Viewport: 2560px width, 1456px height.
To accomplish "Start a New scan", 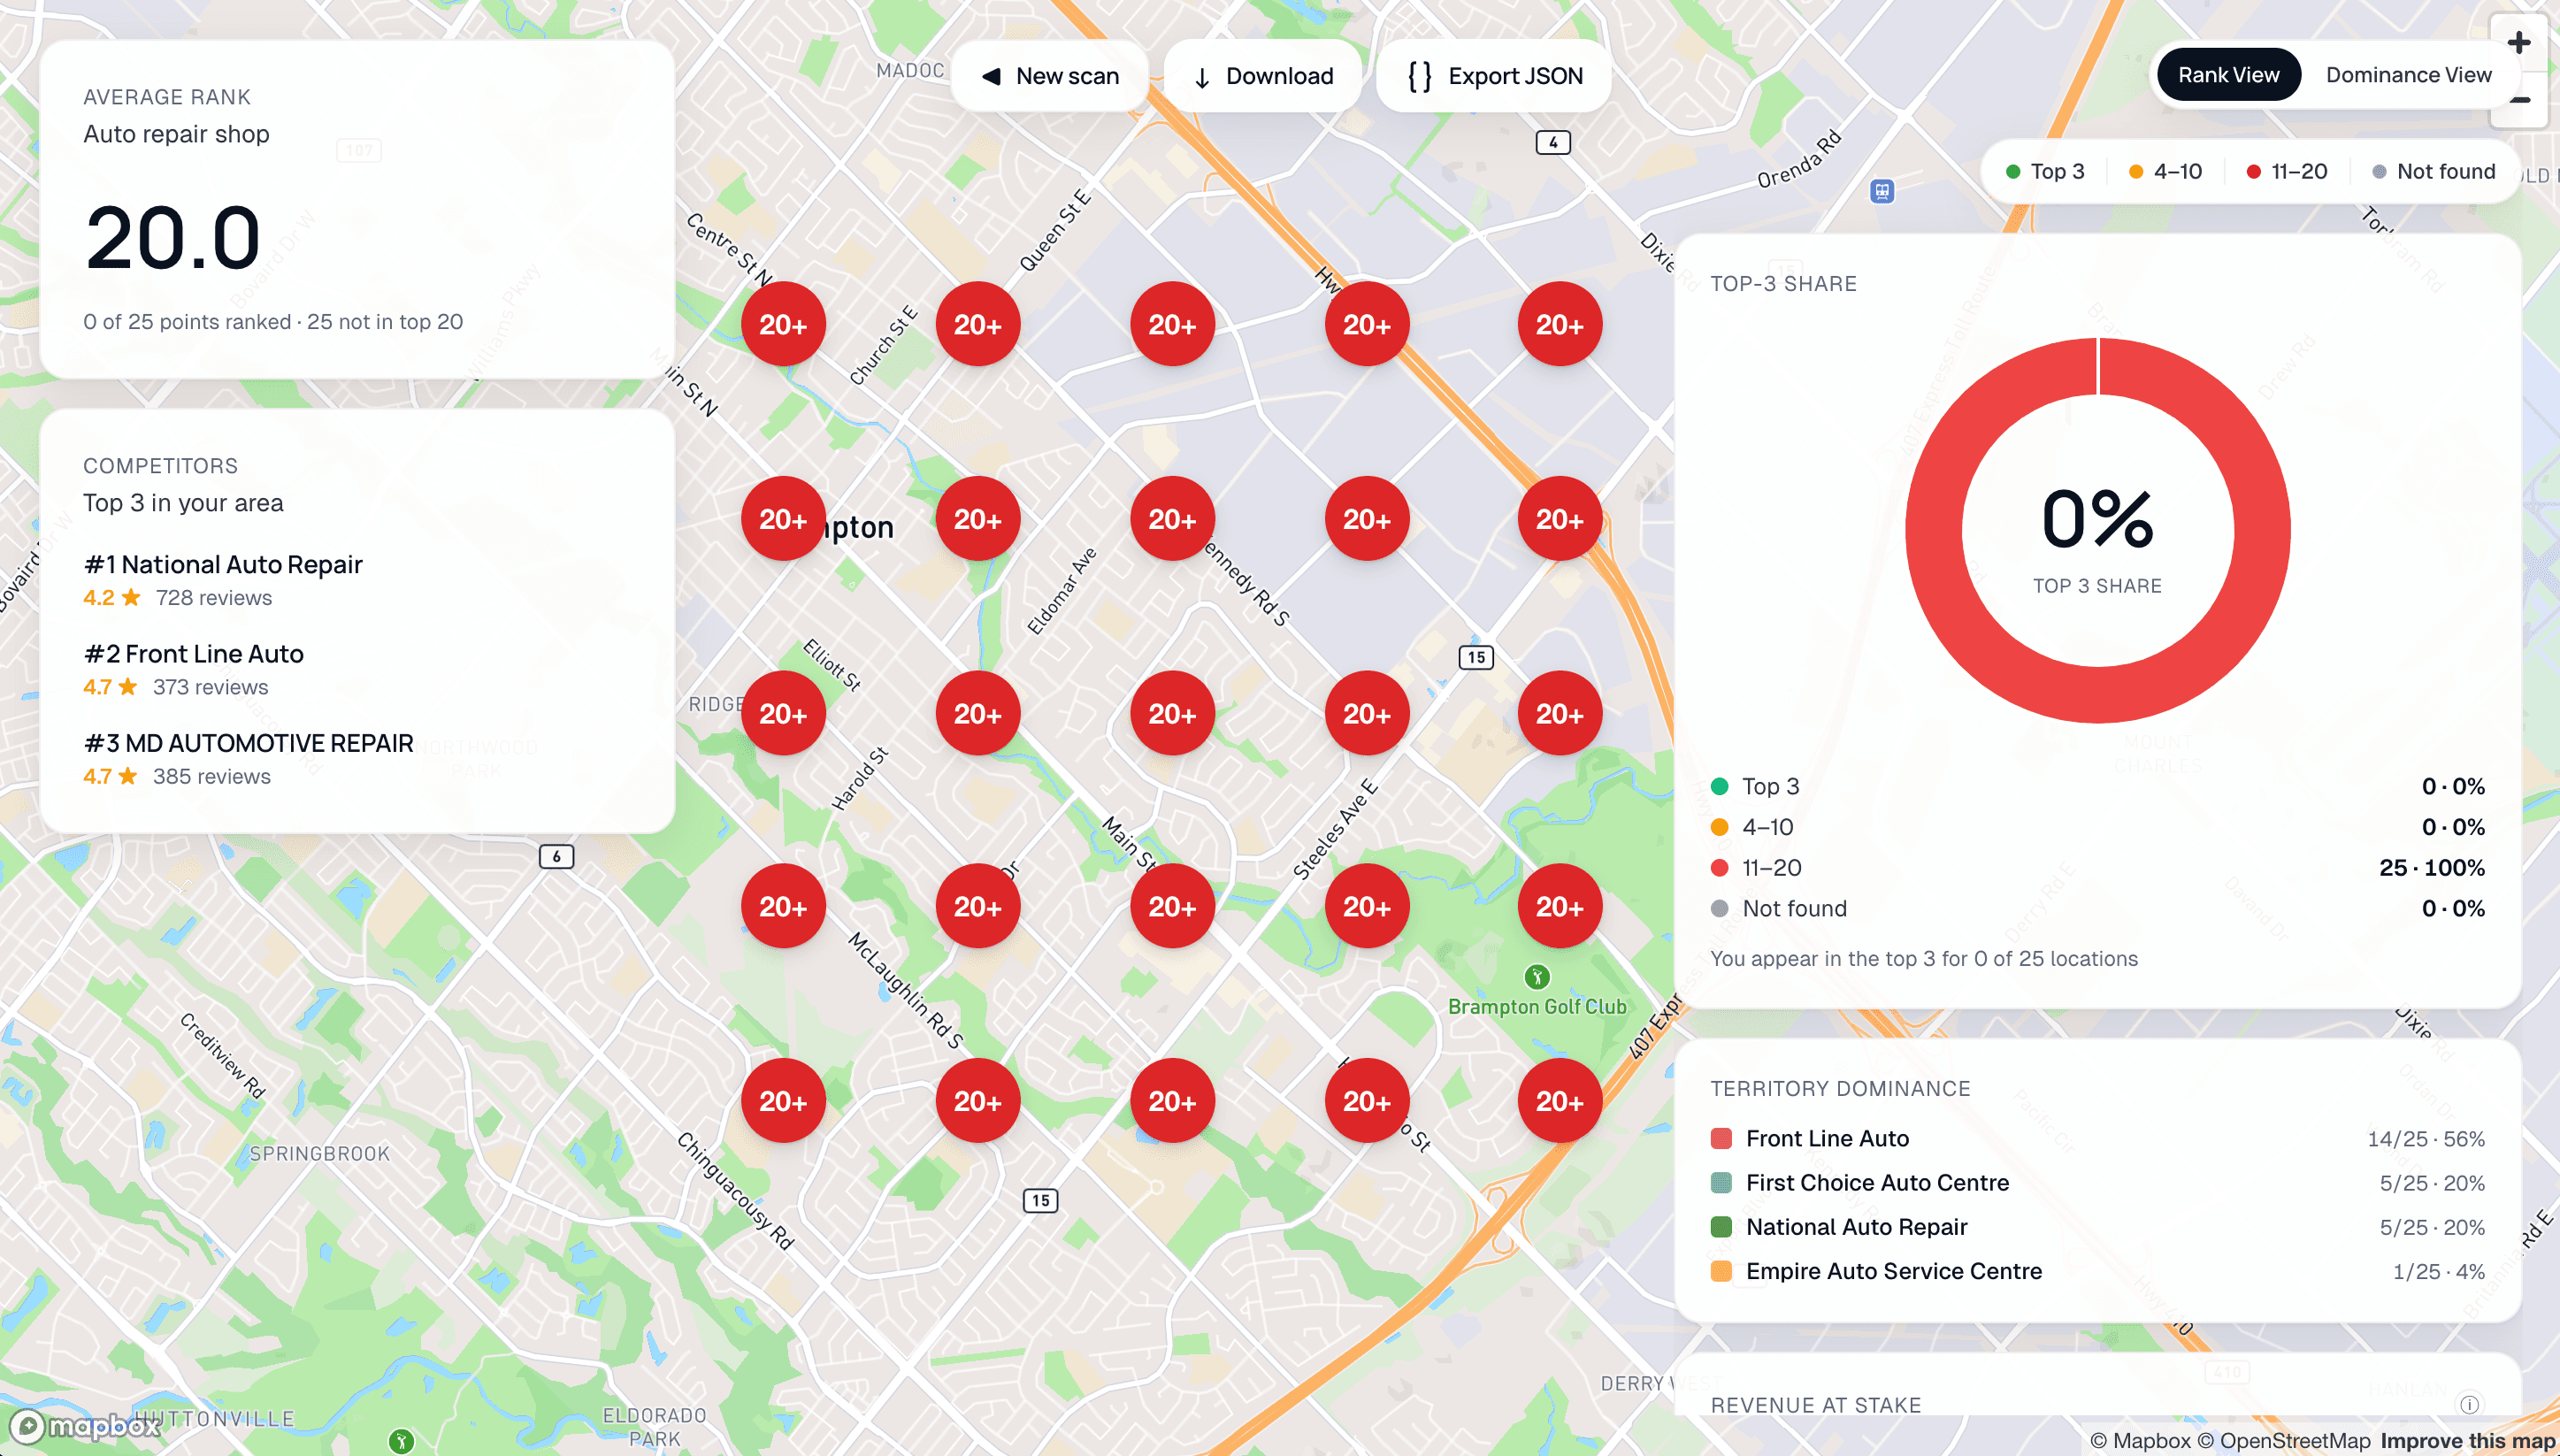I will tap(1050, 76).
